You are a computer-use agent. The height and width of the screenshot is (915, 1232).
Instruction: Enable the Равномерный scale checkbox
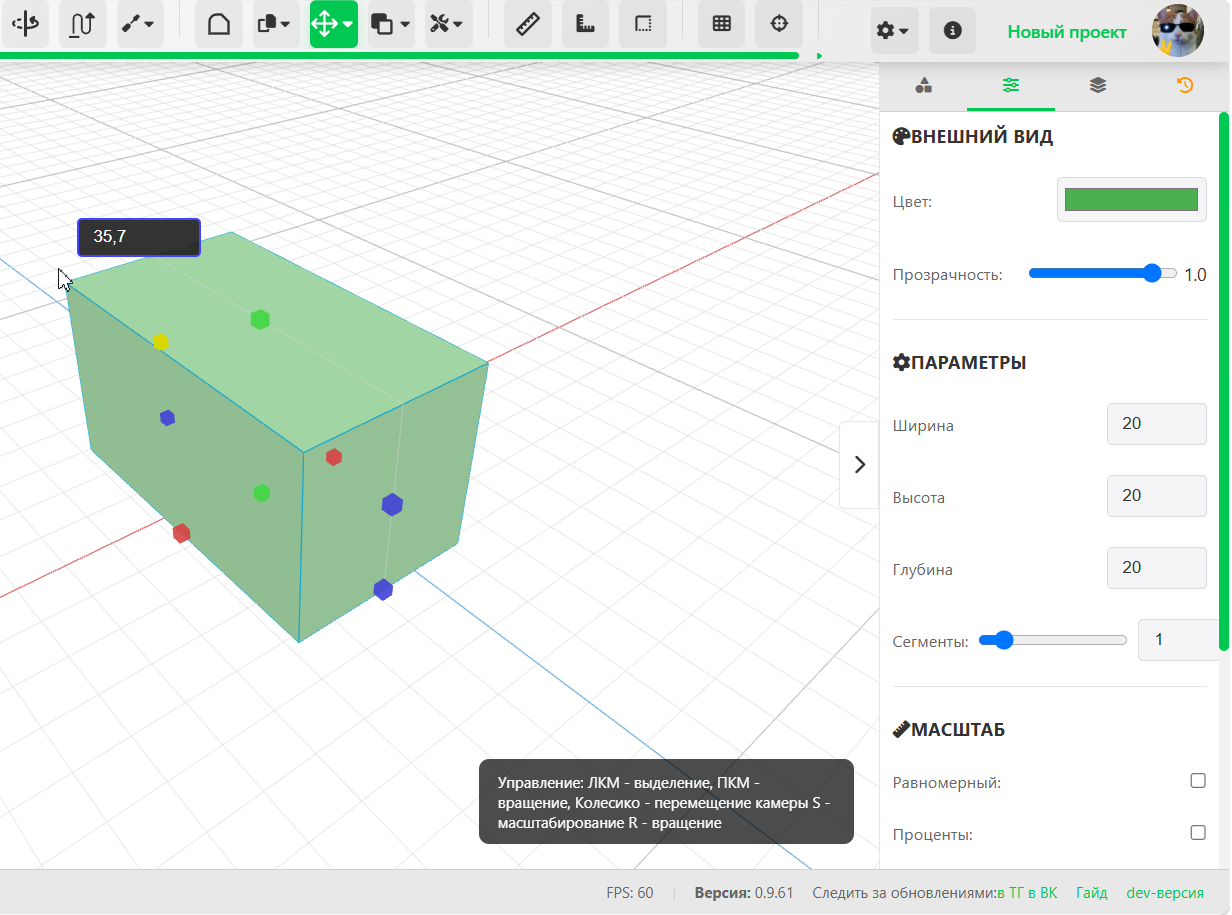click(x=1198, y=781)
